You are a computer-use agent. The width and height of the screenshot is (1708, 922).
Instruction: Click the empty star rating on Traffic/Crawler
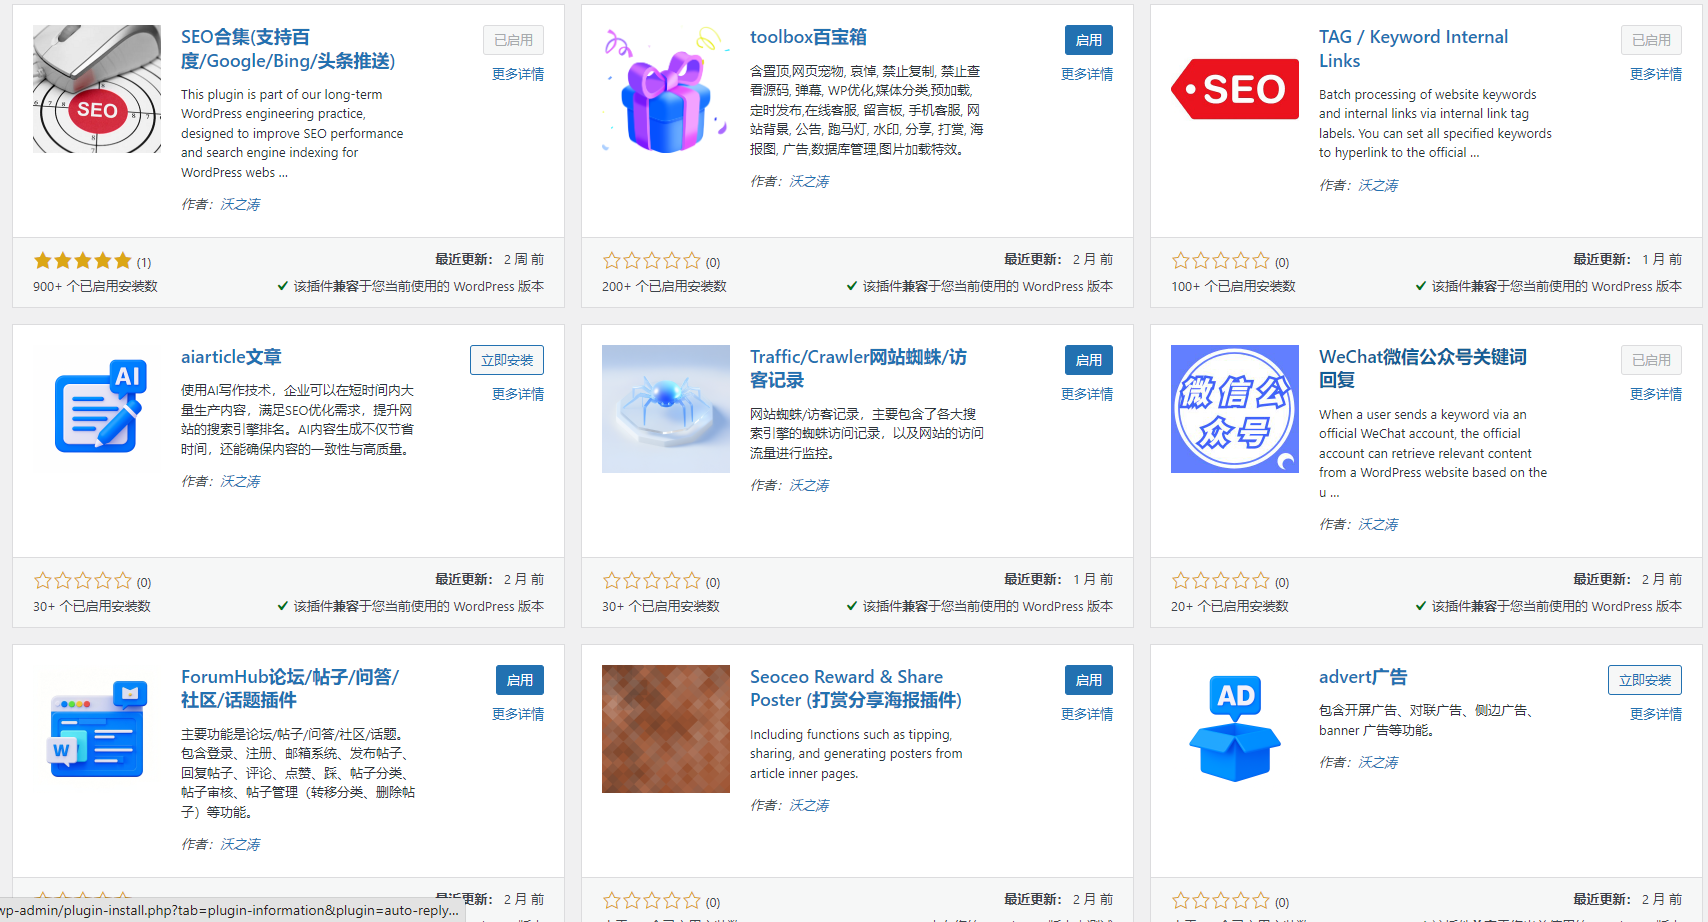coord(652,581)
